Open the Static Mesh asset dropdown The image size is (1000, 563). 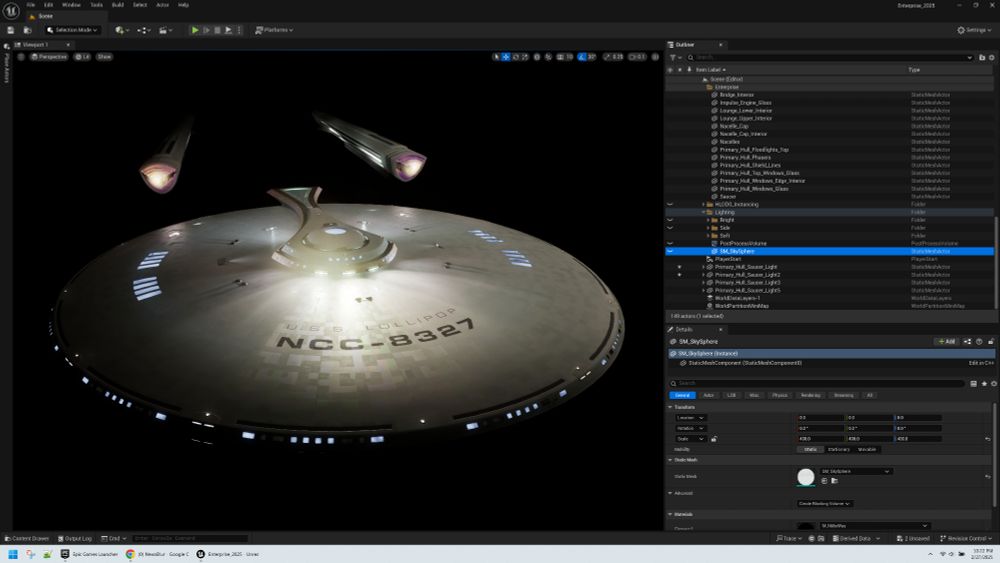(855, 471)
